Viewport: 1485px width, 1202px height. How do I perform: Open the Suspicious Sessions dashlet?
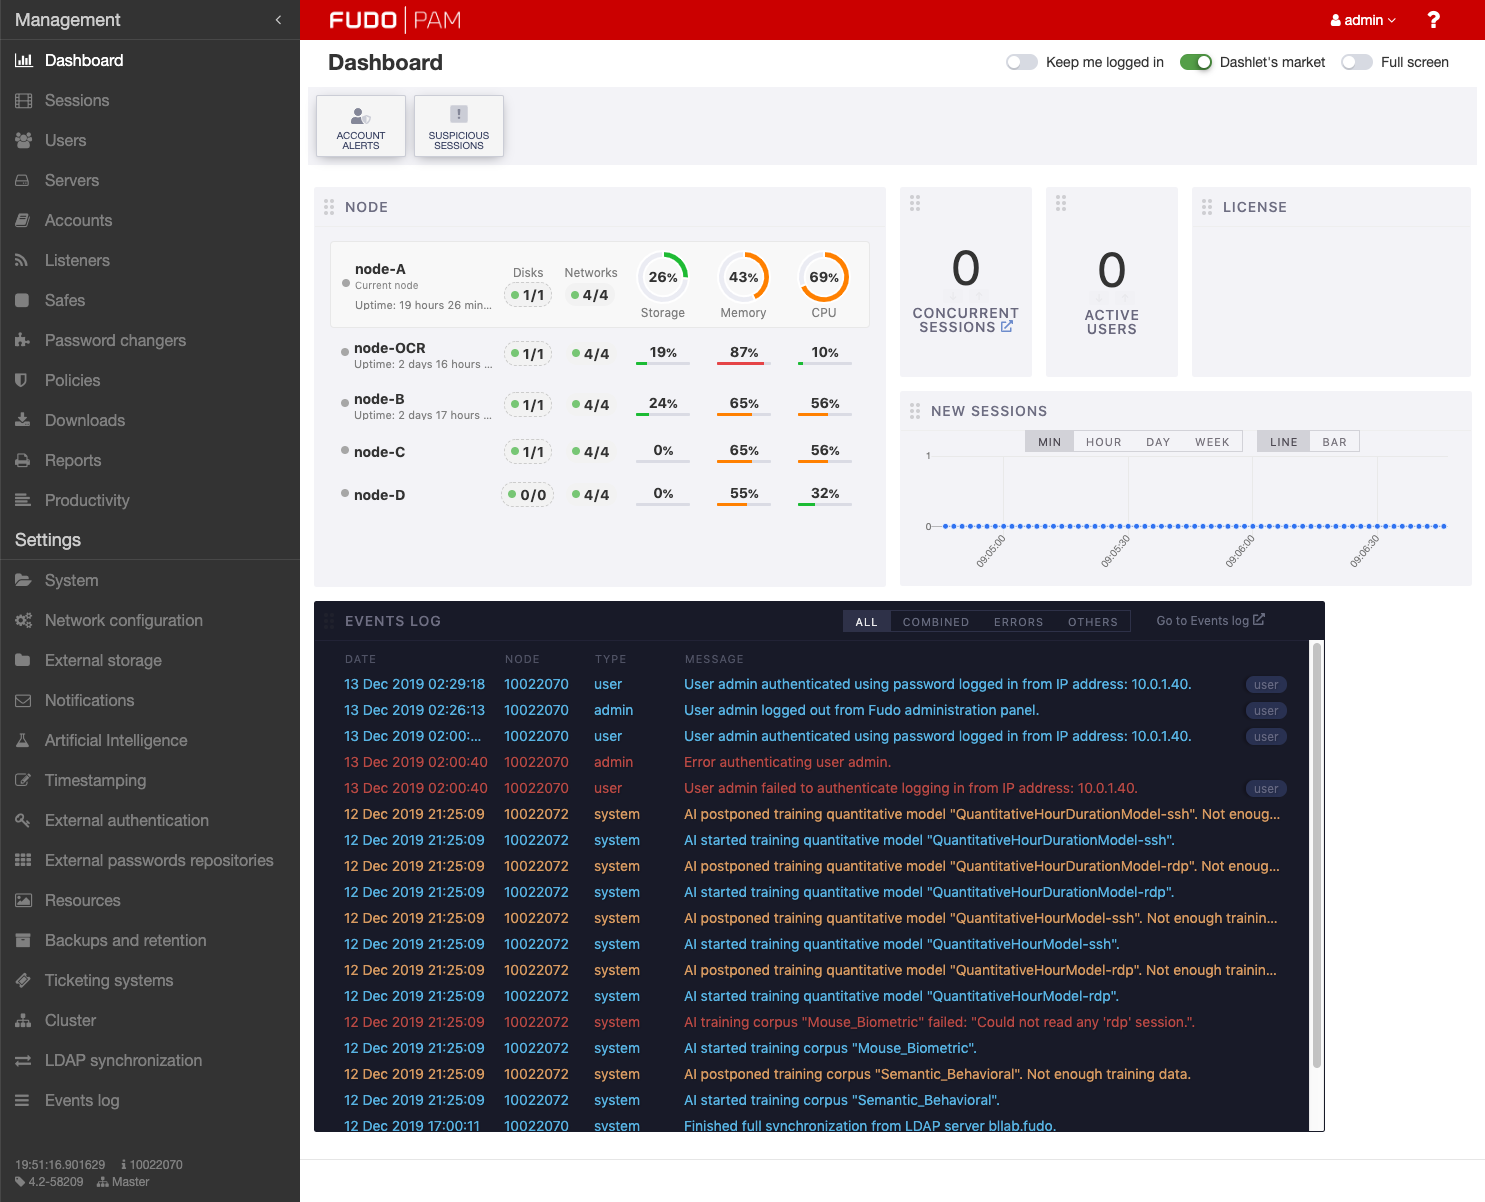[x=458, y=125]
